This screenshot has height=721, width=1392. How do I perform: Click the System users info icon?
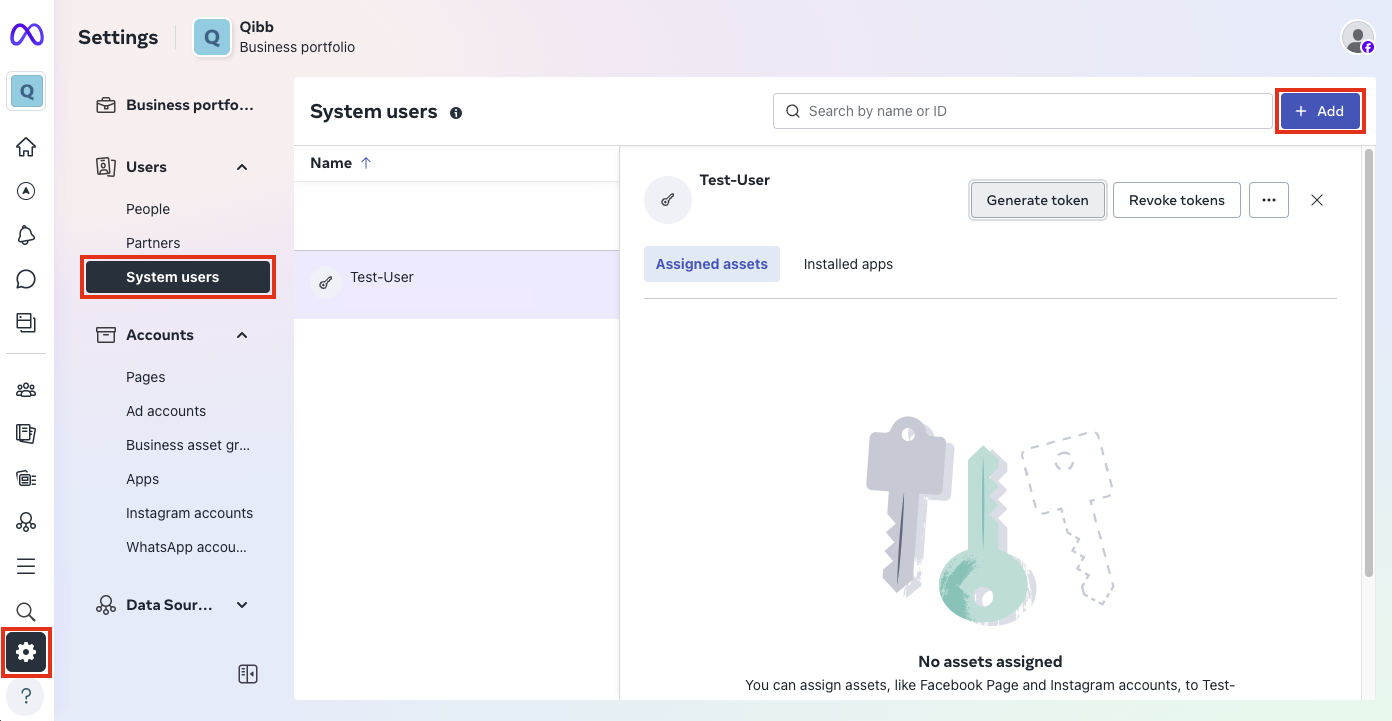[x=456, y=113]
